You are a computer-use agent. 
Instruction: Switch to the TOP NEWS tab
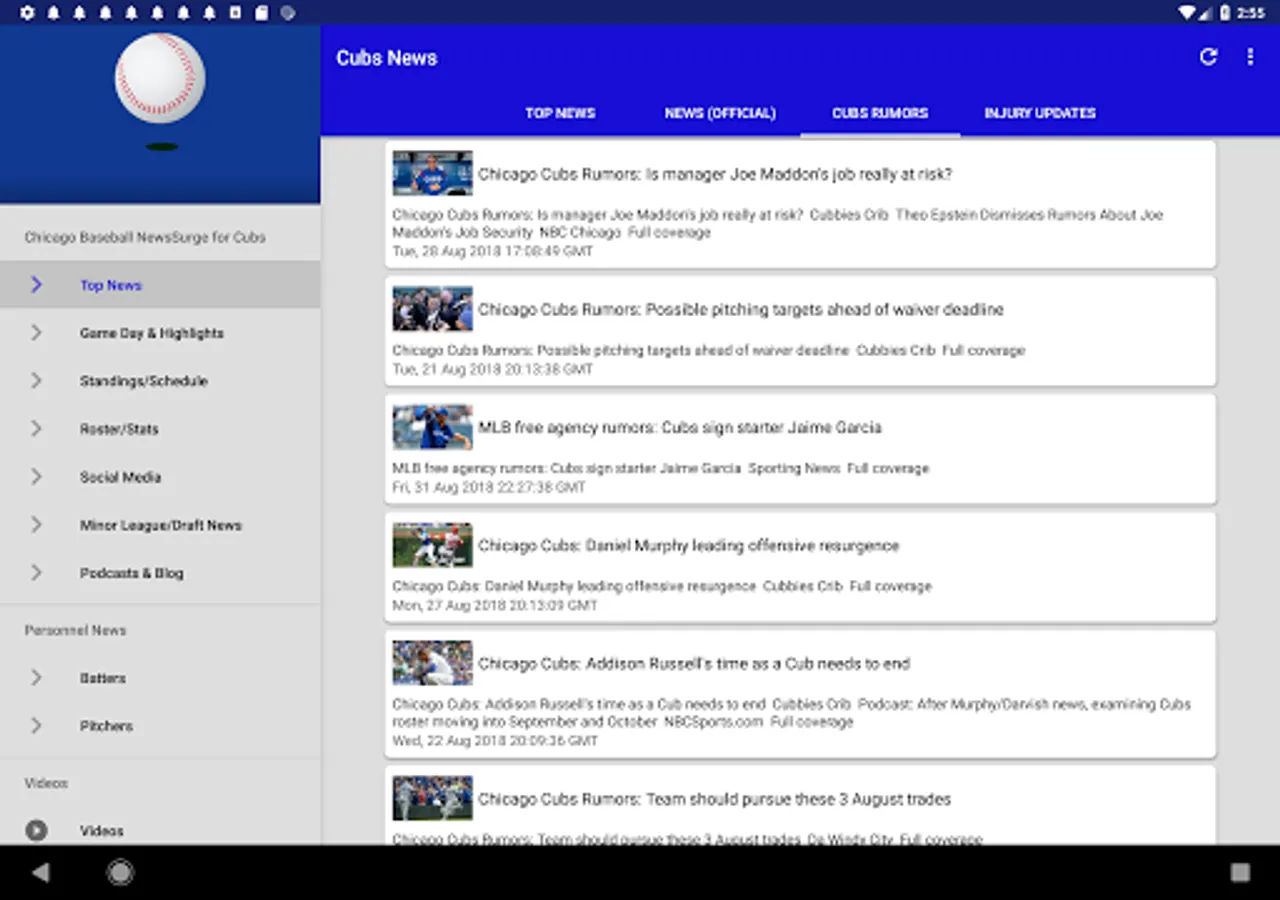[x=560, y=113]
